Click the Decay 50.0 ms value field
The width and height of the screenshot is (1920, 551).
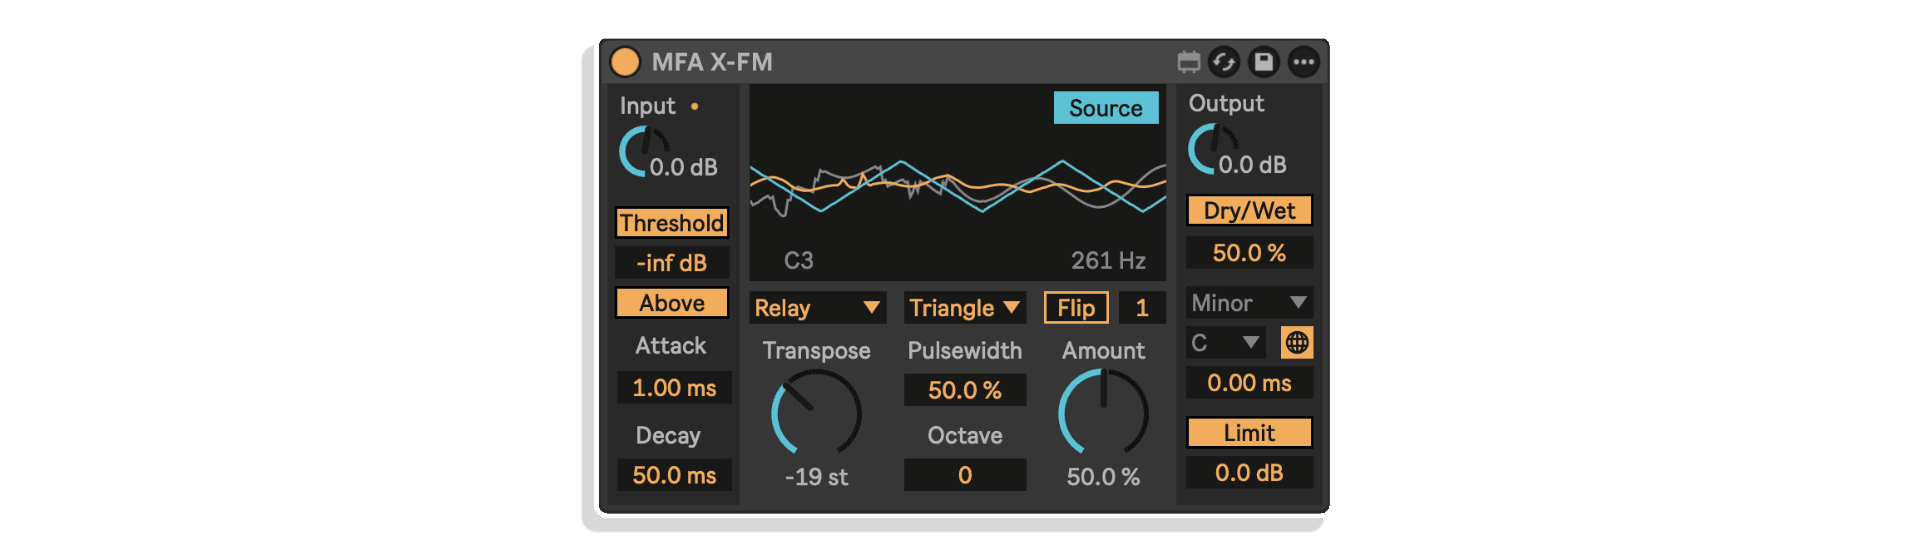tap(673, 475)
